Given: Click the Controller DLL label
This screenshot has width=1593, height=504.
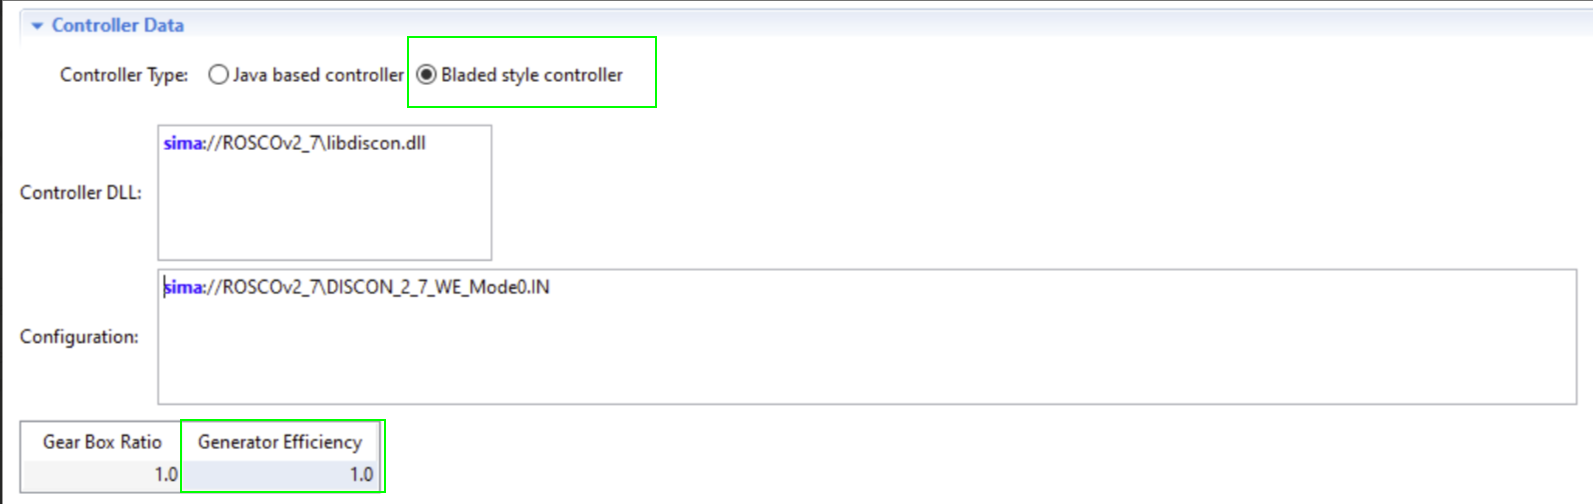Looking at the screenshot, I should (81, 192).
